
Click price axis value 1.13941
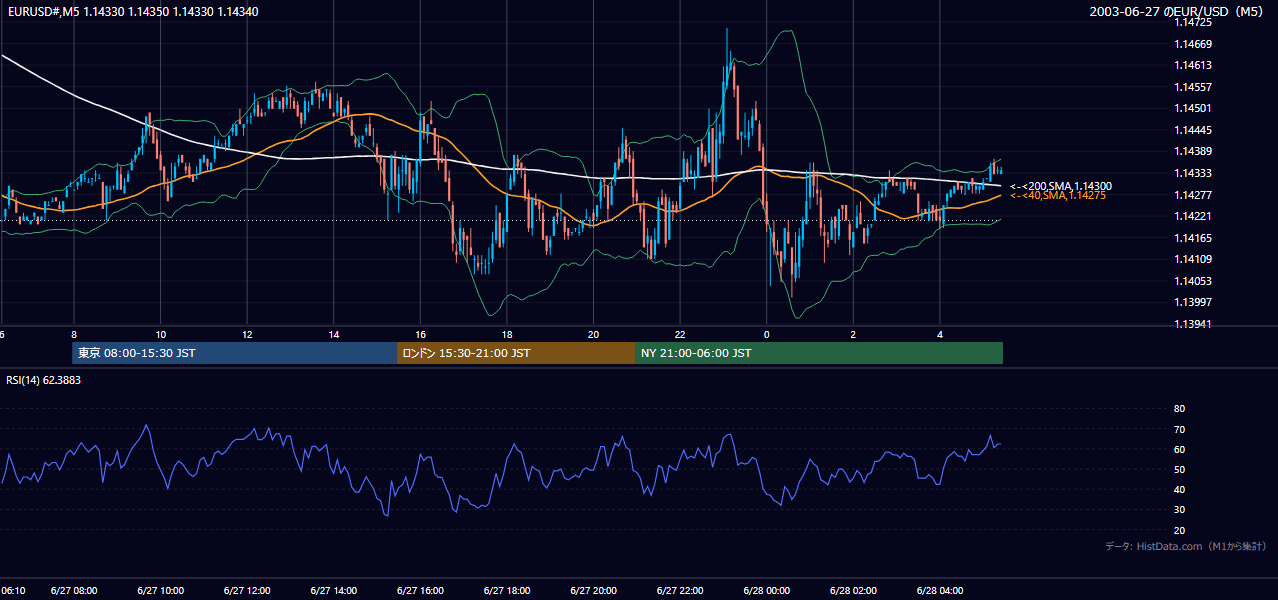coord(1192,324)
